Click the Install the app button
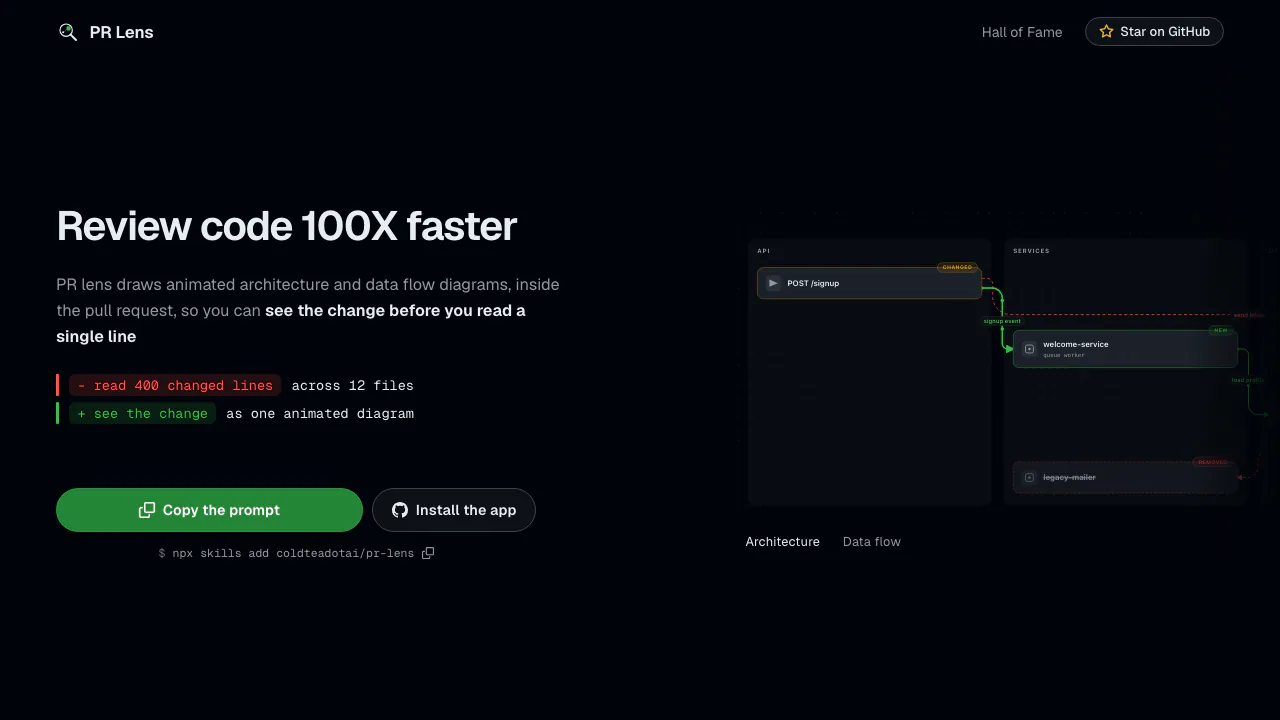 454,510
